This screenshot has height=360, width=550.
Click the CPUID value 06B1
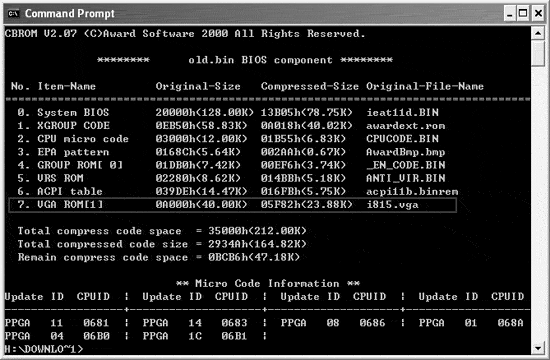tap(234, 336)
